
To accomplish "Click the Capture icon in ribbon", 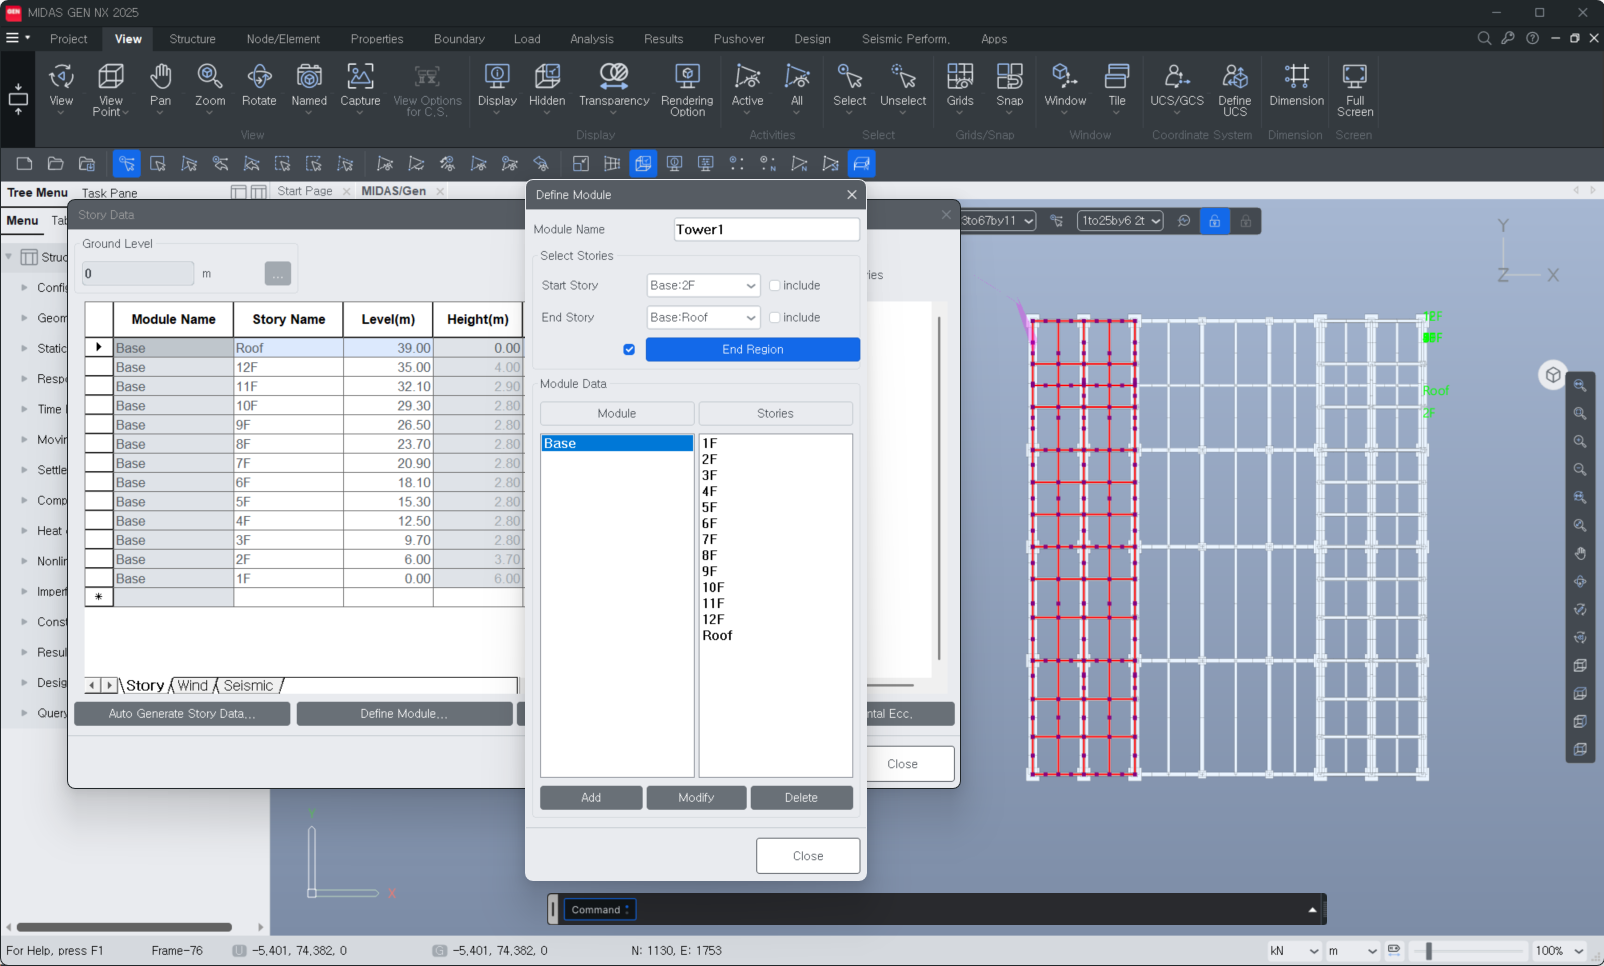I will pos(360,84).
